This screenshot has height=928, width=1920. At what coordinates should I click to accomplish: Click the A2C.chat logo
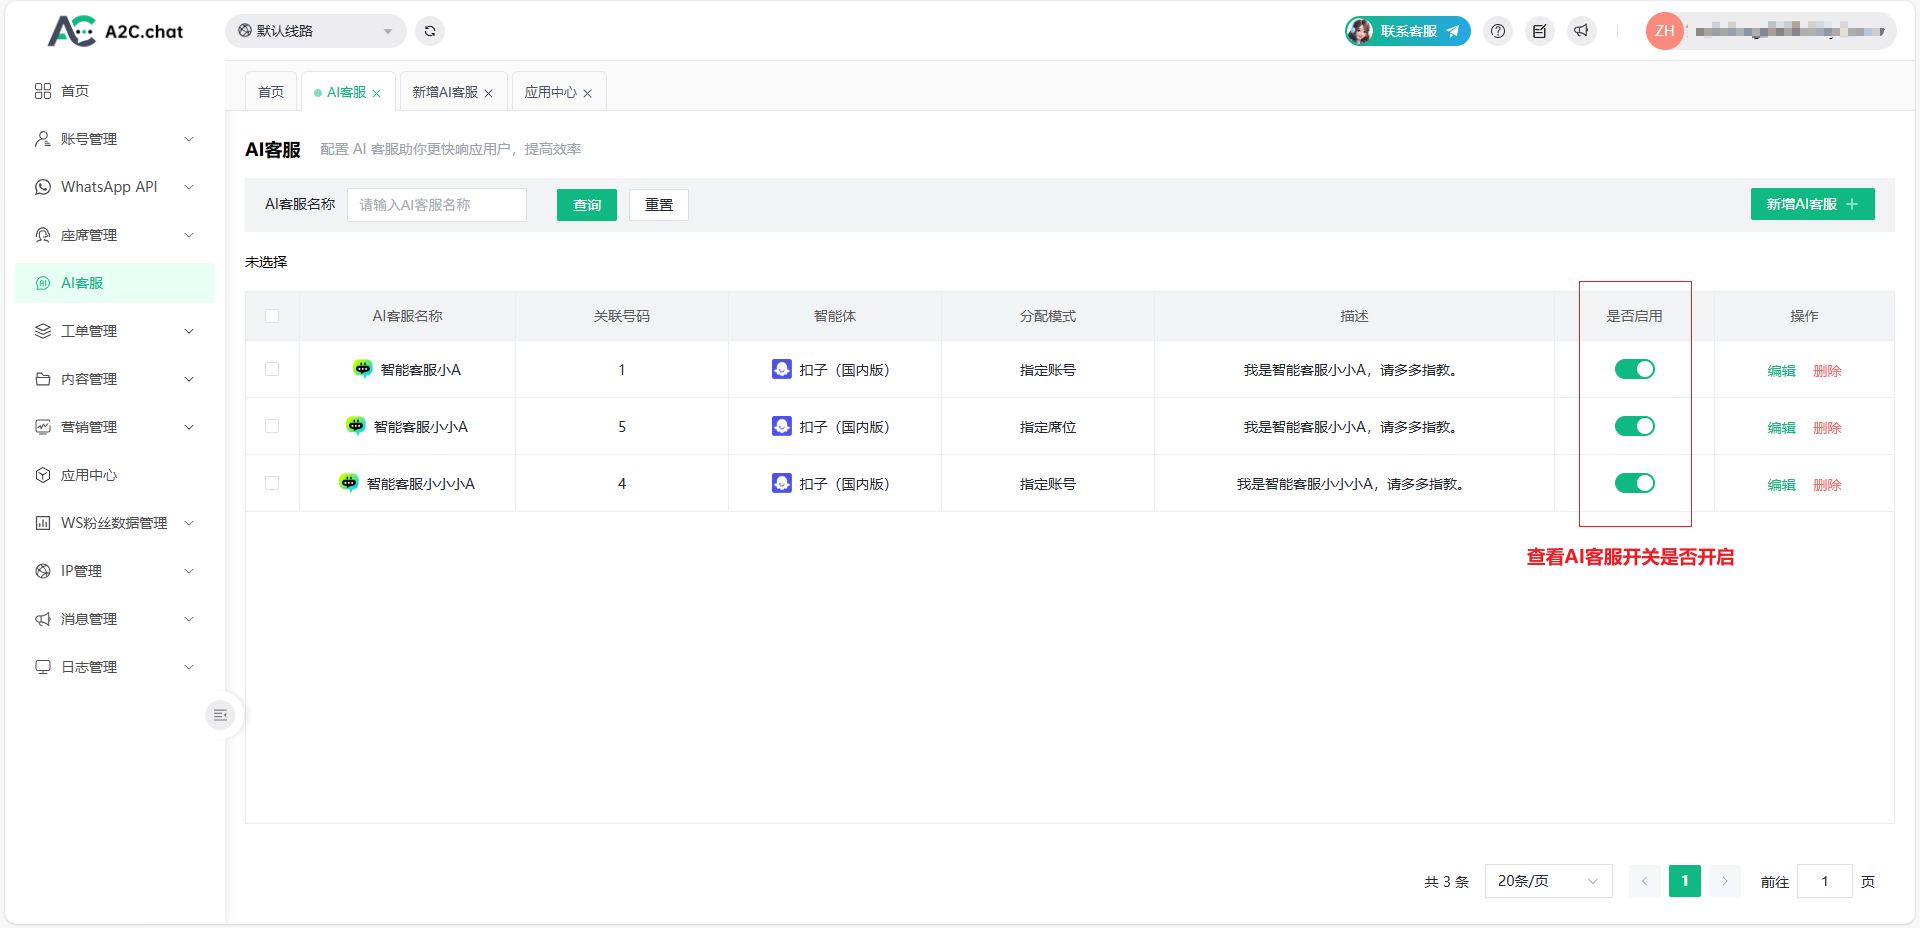(115, 31)
